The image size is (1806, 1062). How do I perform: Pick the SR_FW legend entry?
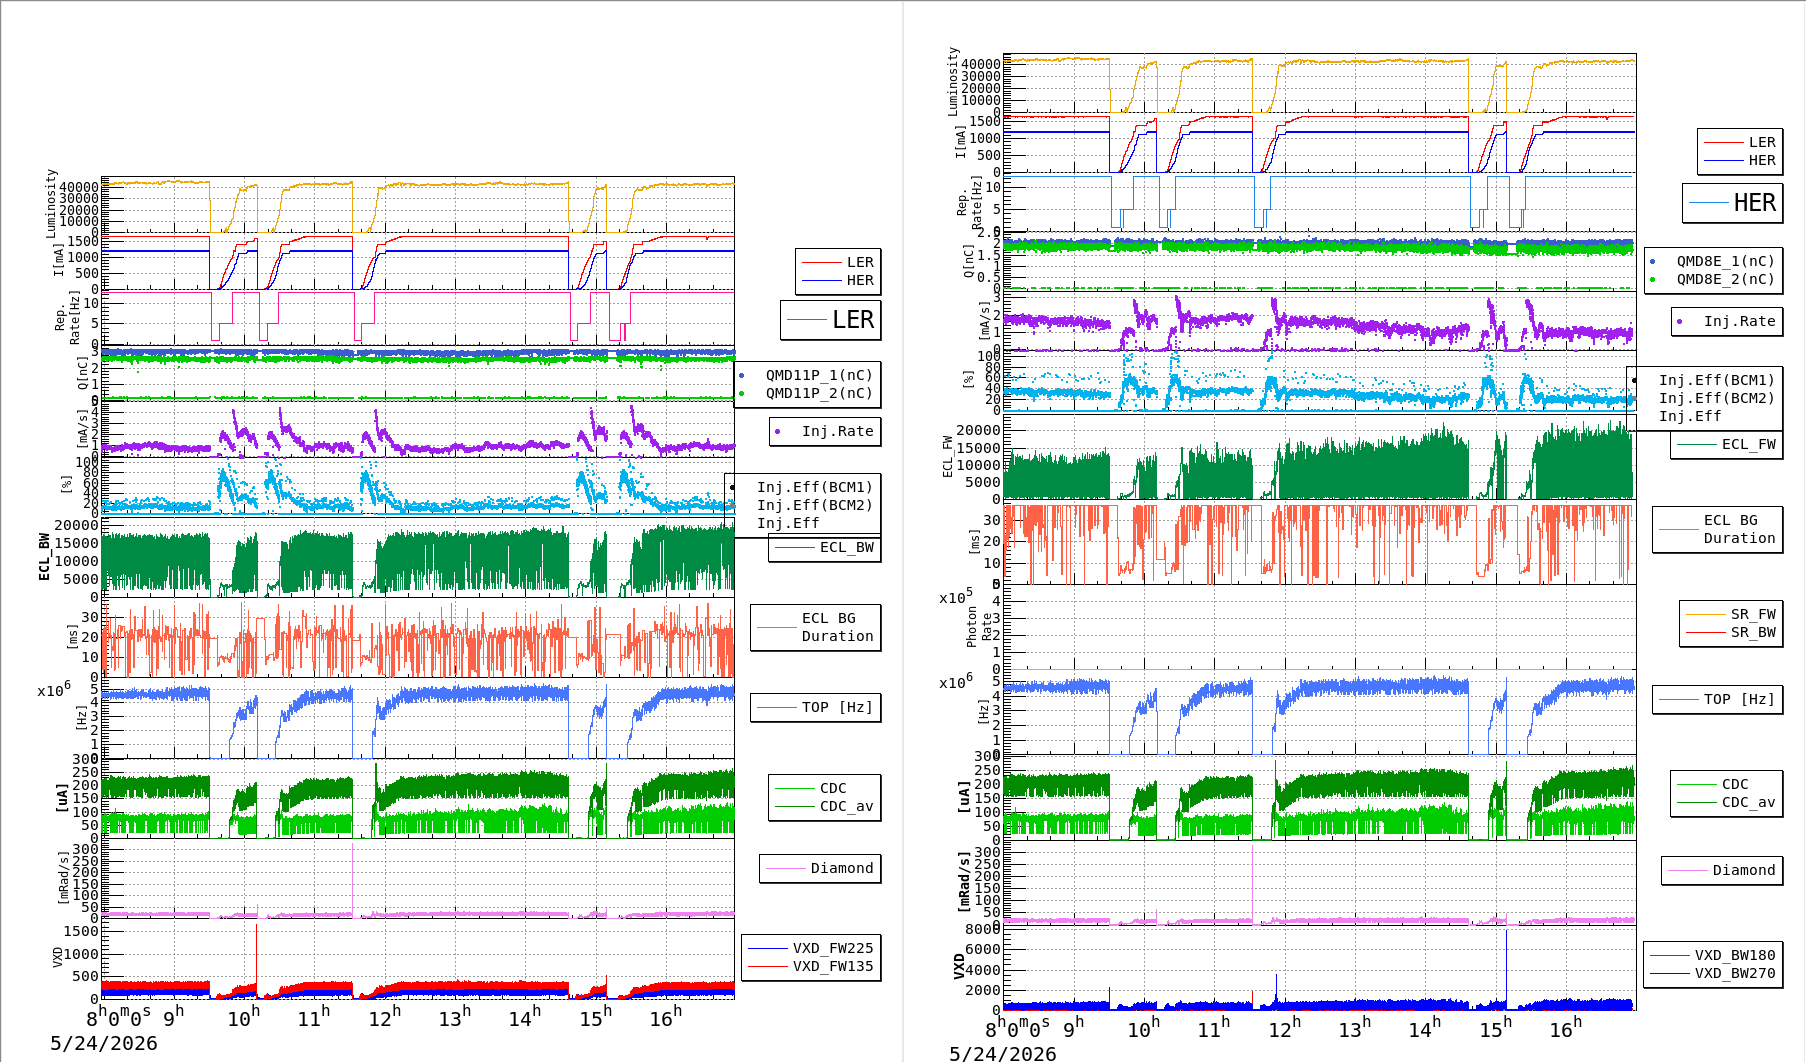[x=1753, y=614]
